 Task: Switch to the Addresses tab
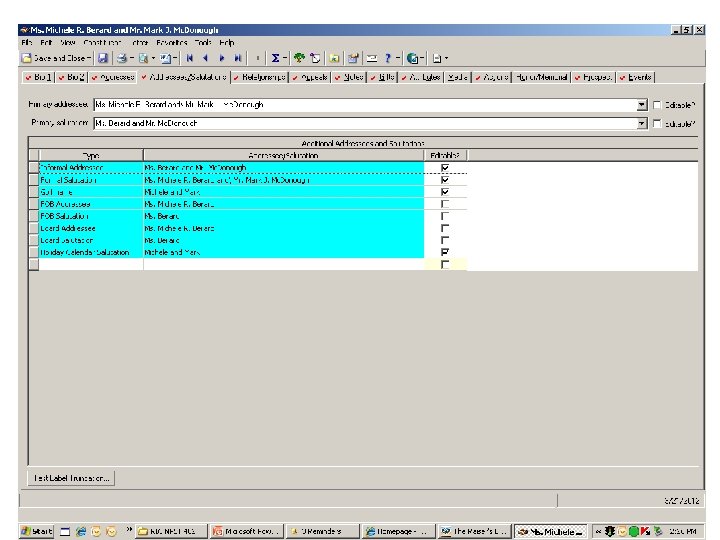point(112,77)
